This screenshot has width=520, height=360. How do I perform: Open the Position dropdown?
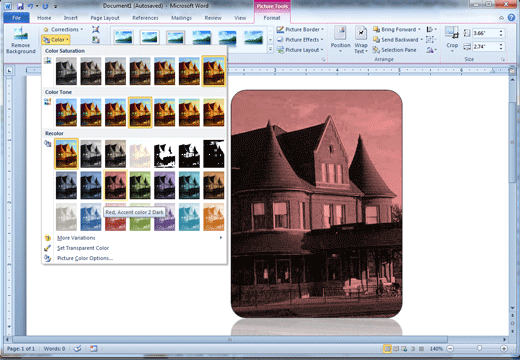tap(340, 39)
